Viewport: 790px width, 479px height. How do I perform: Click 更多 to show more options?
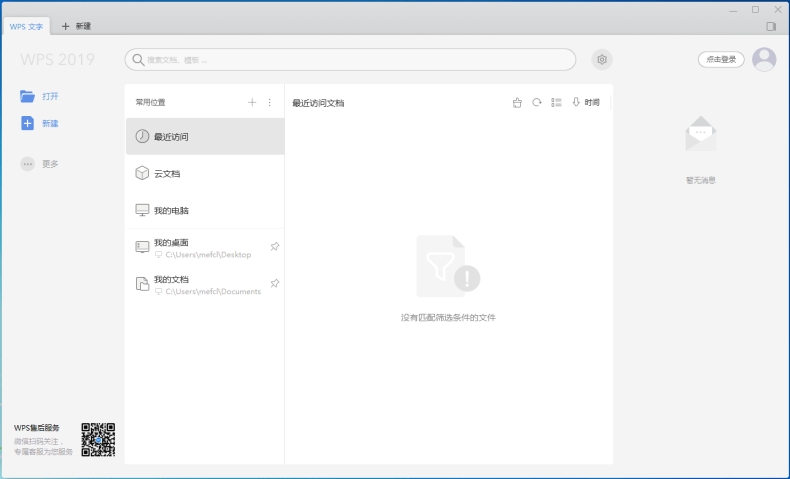(39, 164)
